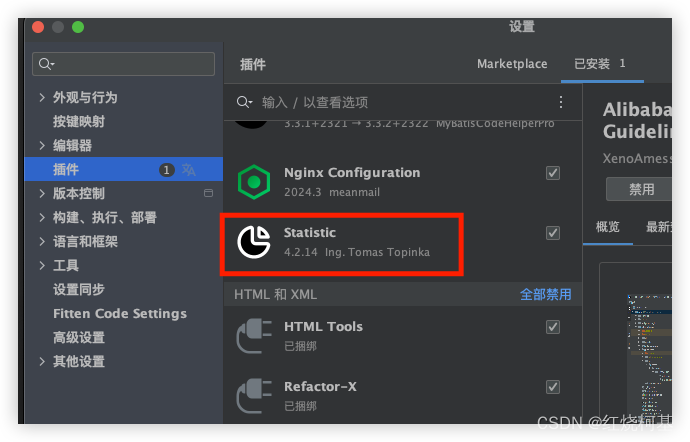
Task: Click the translate icon on 插件 row
Action: pyautogui.click(x=189, y=169)
